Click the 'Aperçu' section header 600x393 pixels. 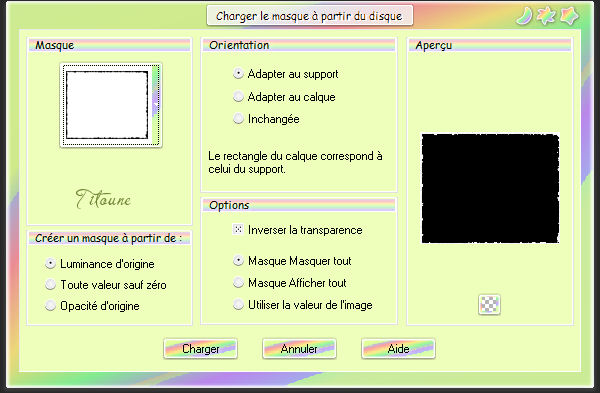pos(434,46)
